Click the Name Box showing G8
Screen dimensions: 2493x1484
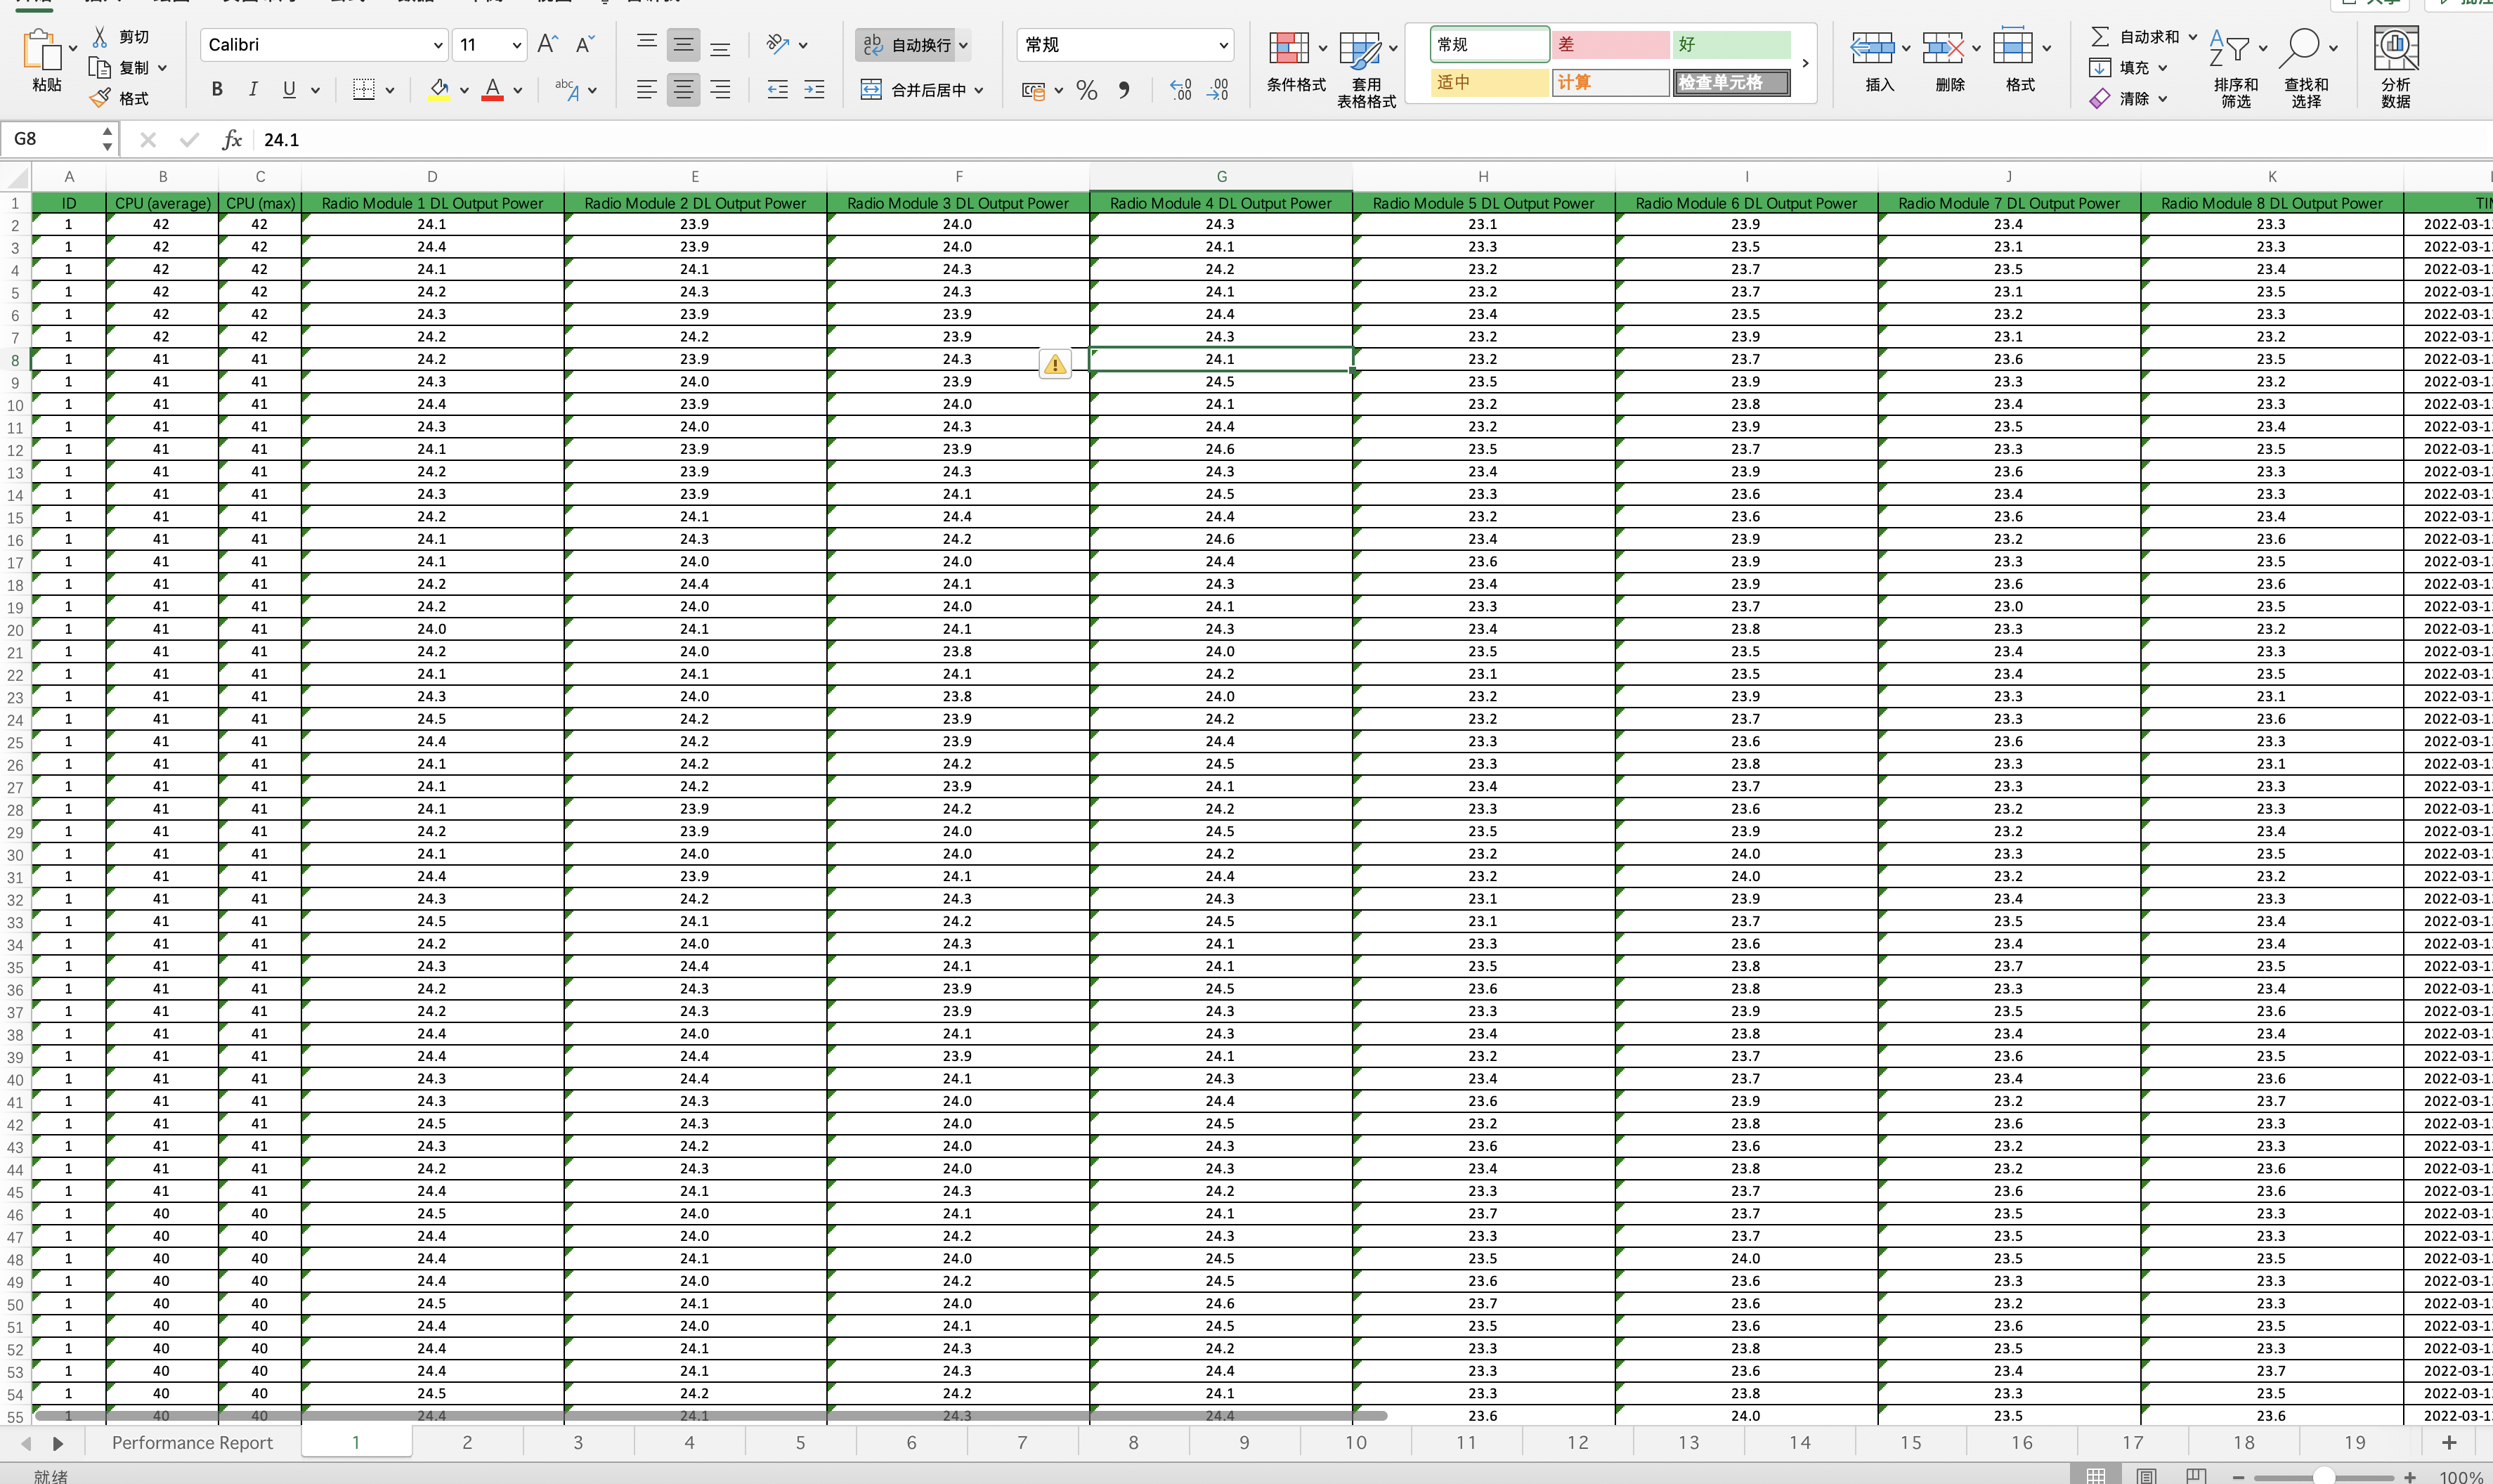(x=55, y=139)
